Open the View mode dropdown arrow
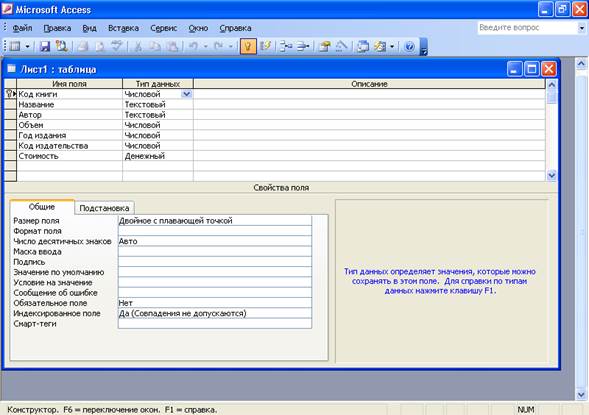 point(27,47)
